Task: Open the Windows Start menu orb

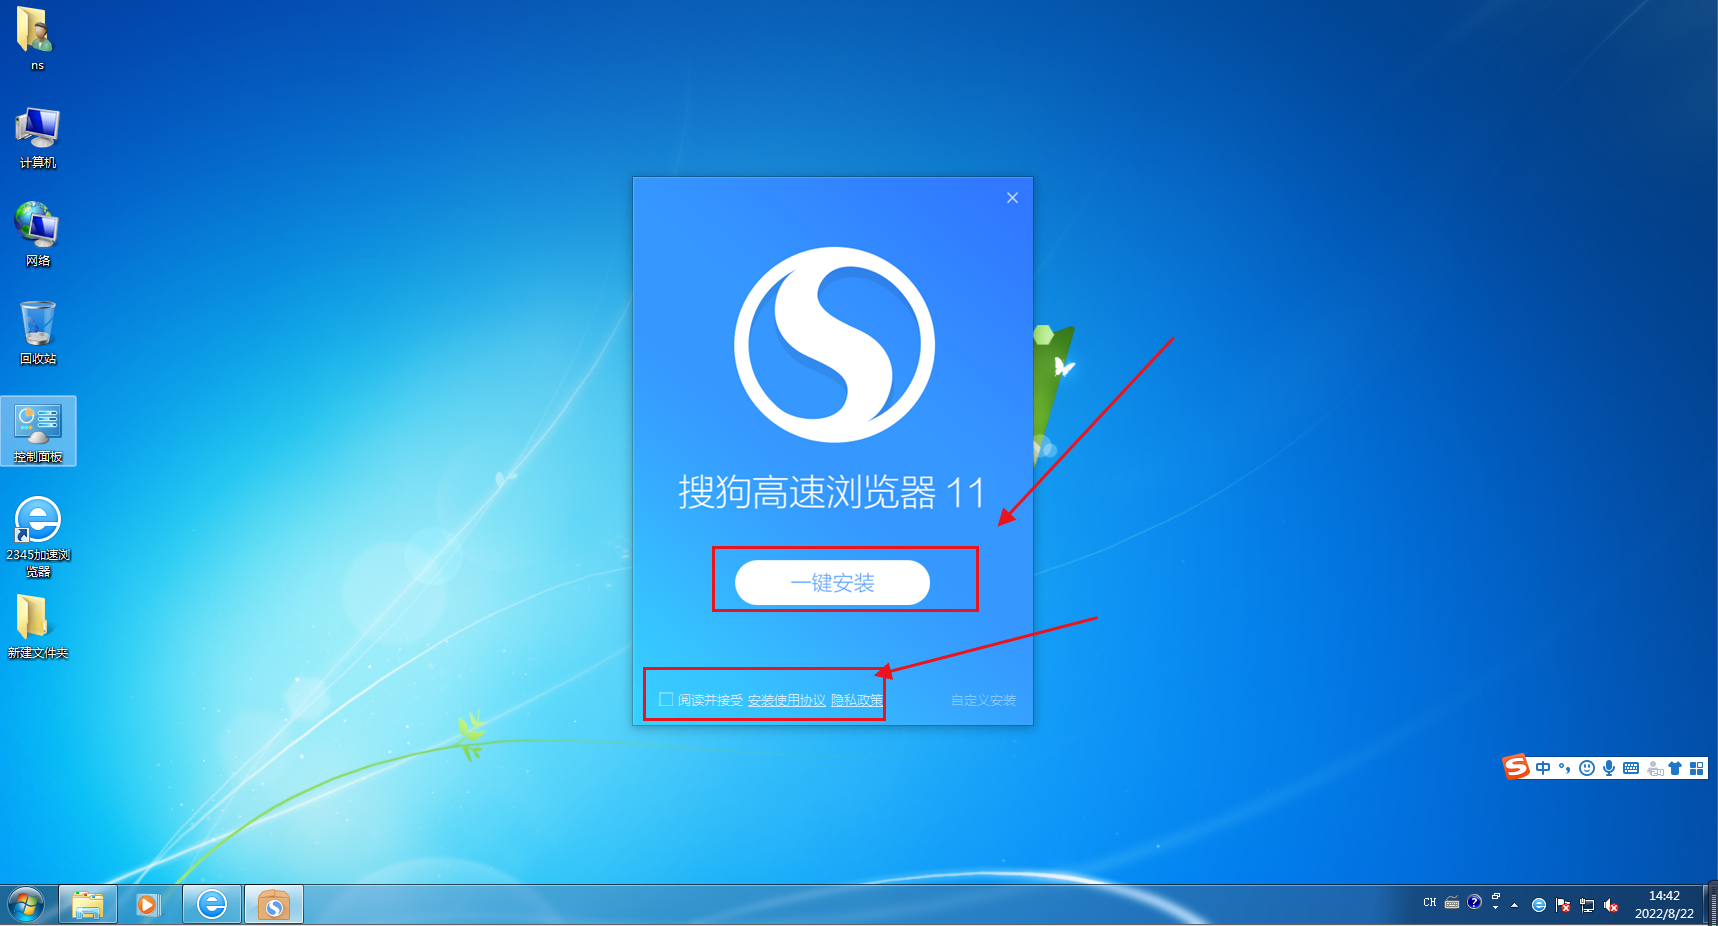Action: [26, 905]
